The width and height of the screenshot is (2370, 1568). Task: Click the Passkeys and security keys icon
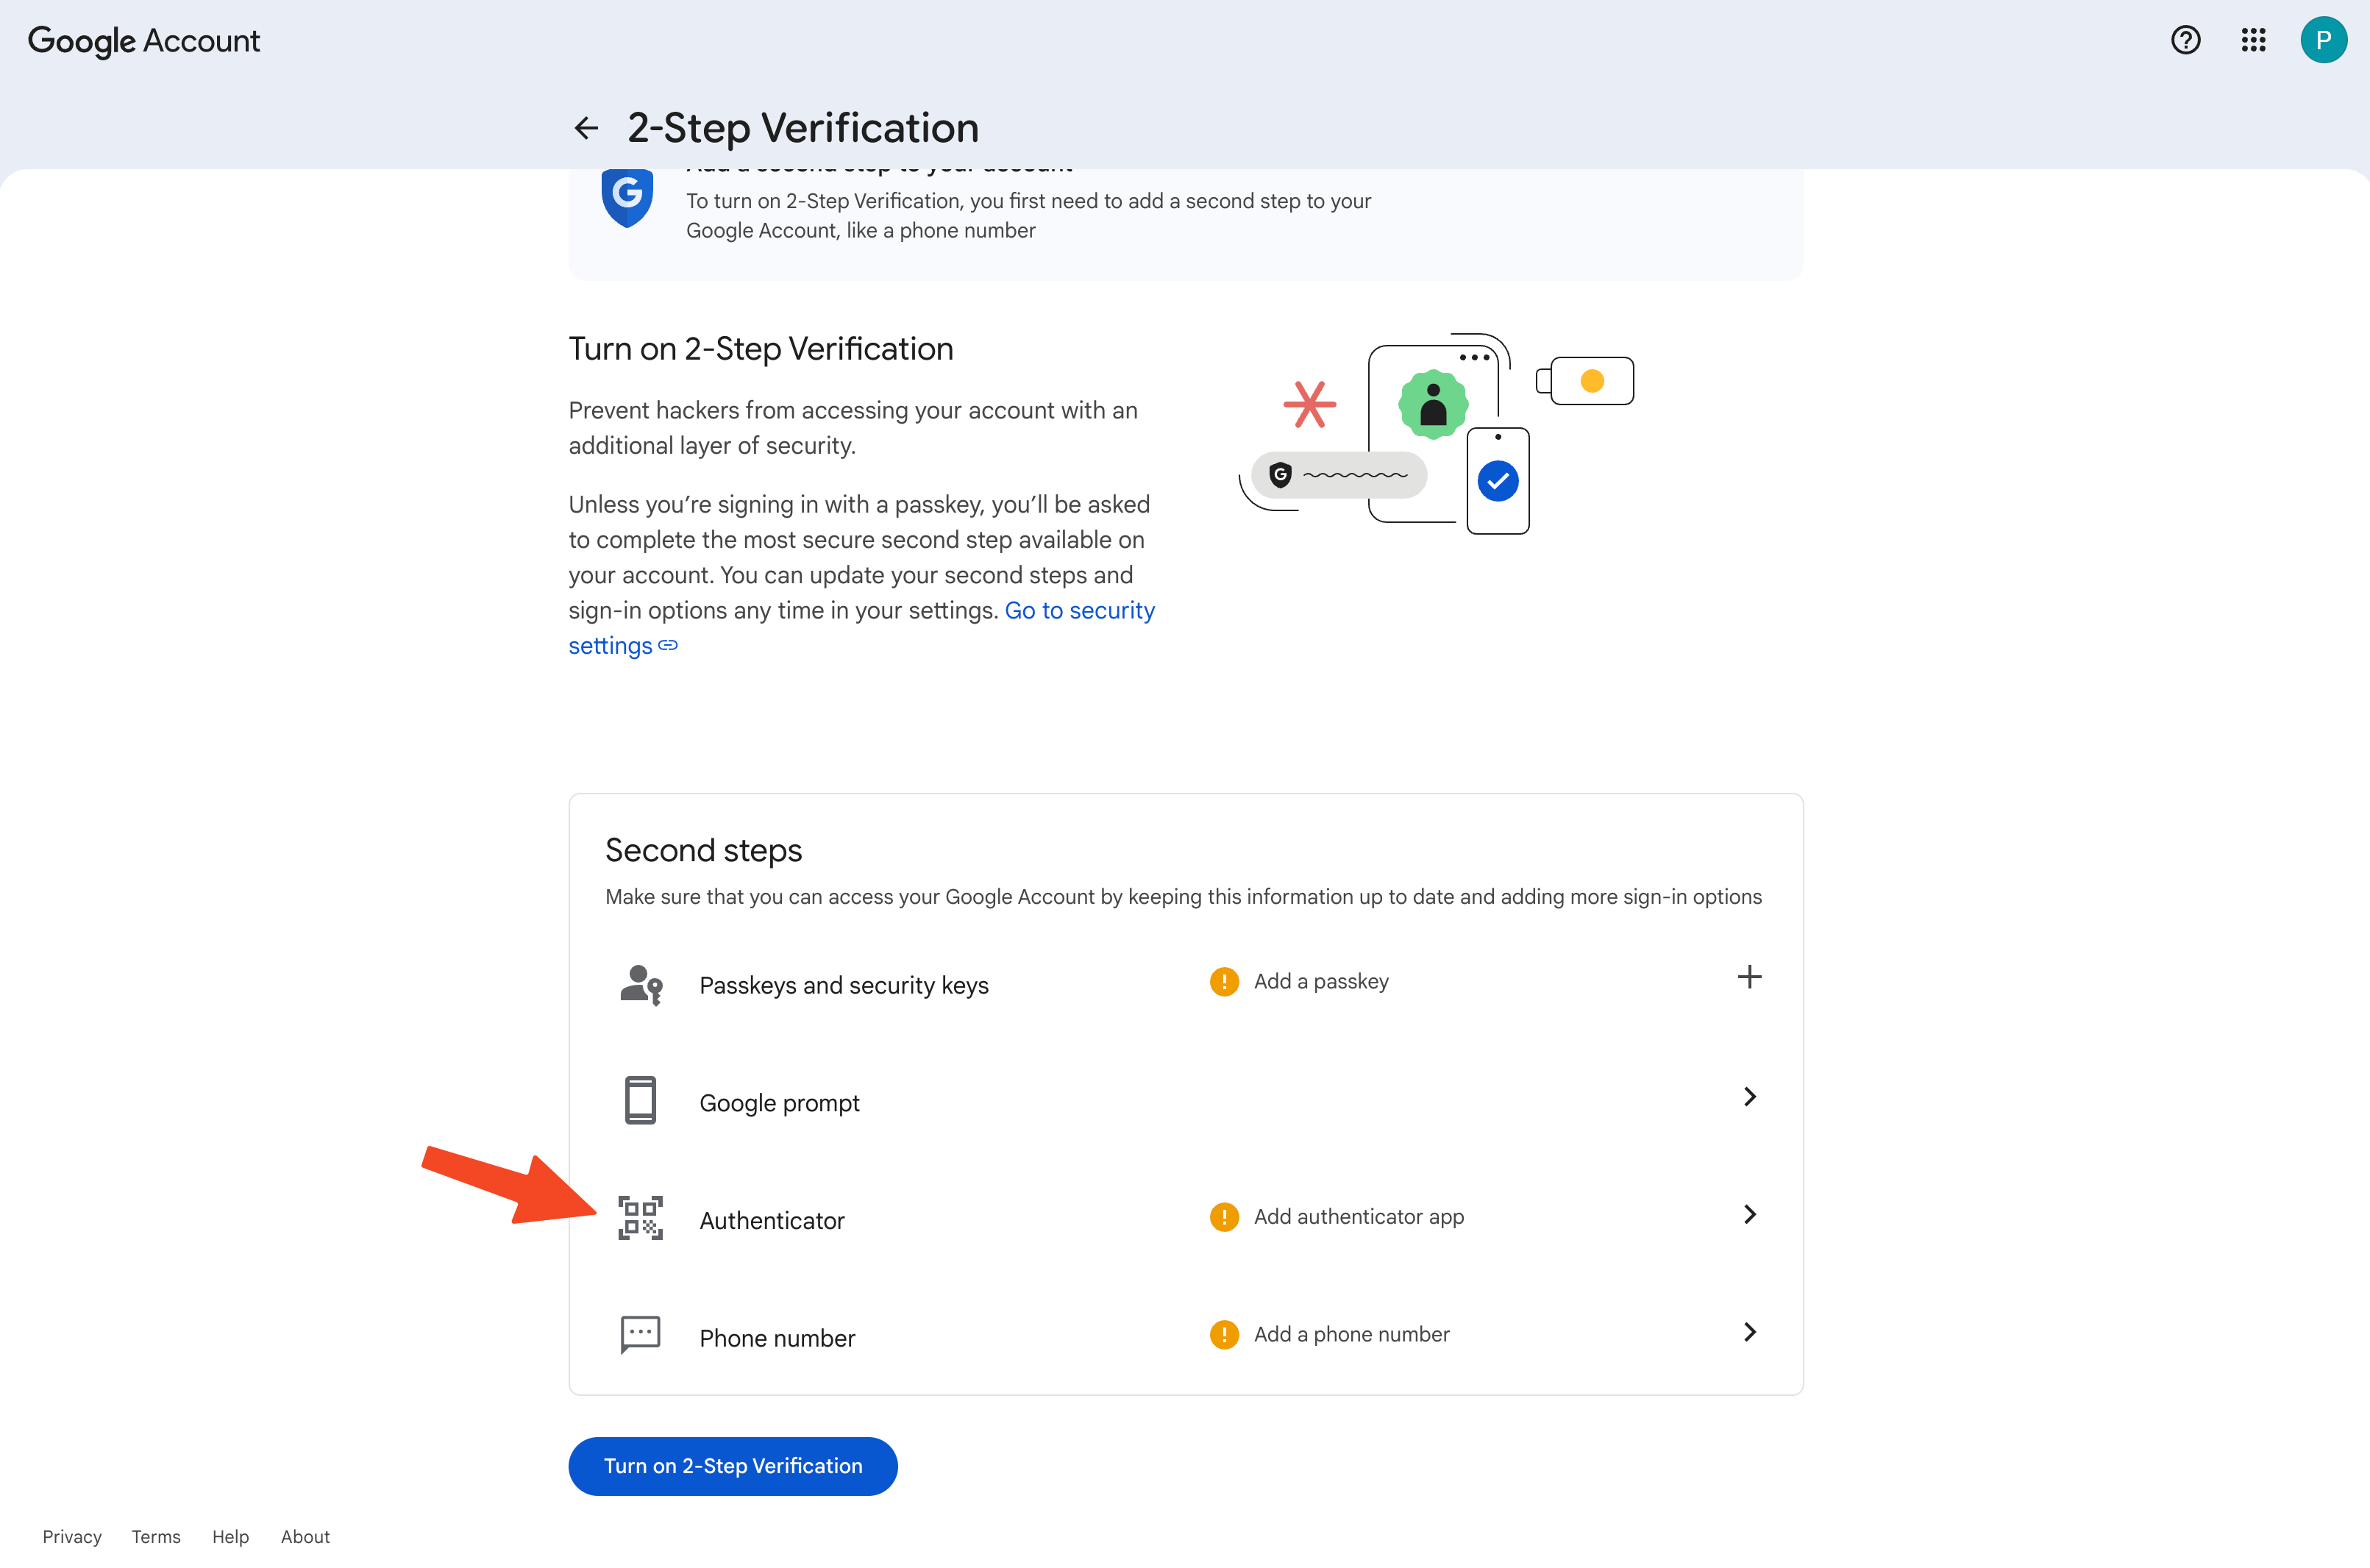click(640, 985)
